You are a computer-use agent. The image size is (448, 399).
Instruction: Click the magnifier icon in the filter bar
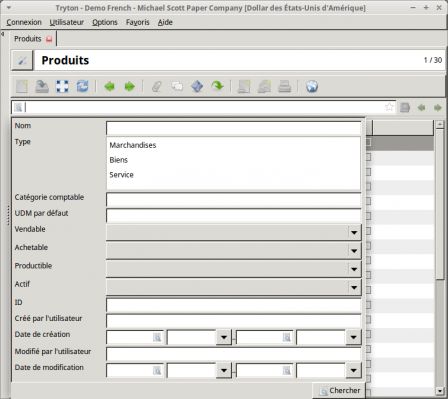19,107
